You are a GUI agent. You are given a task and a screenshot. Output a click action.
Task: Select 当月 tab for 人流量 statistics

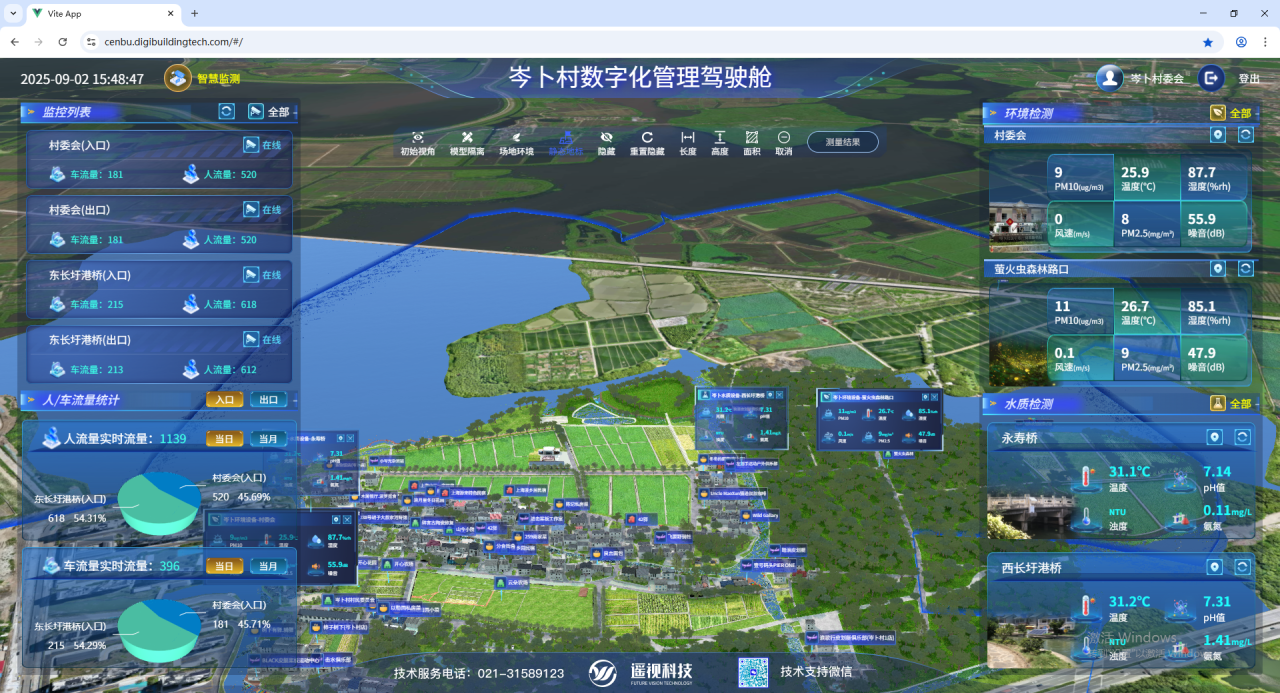pos(268,439)
